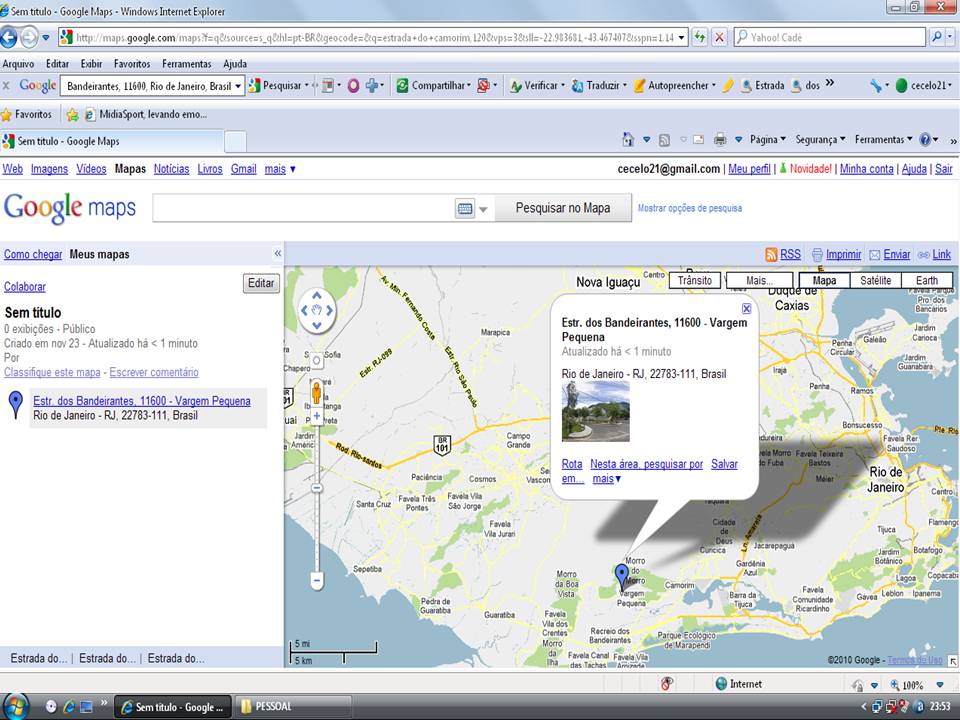Open the PESSOAL folder taskbar button
This screenshot has height=720, width=960.
(x=294, y=707)
